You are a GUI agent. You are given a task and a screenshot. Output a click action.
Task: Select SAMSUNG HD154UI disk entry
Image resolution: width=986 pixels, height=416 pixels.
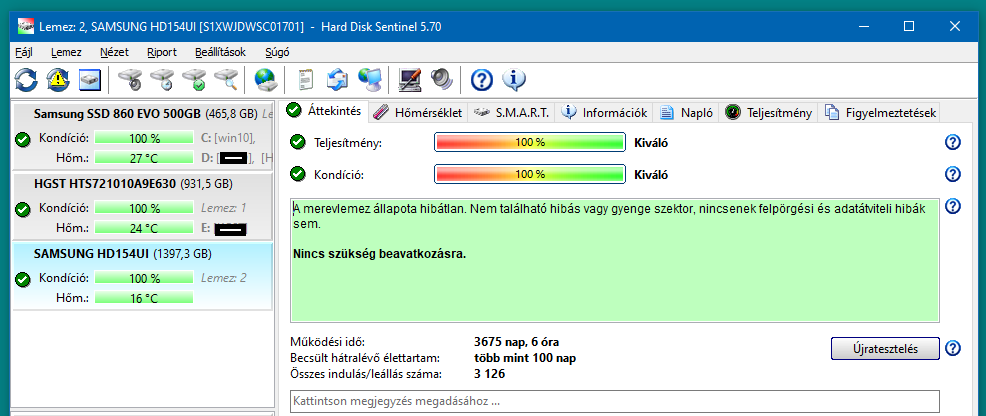[143, 276]
